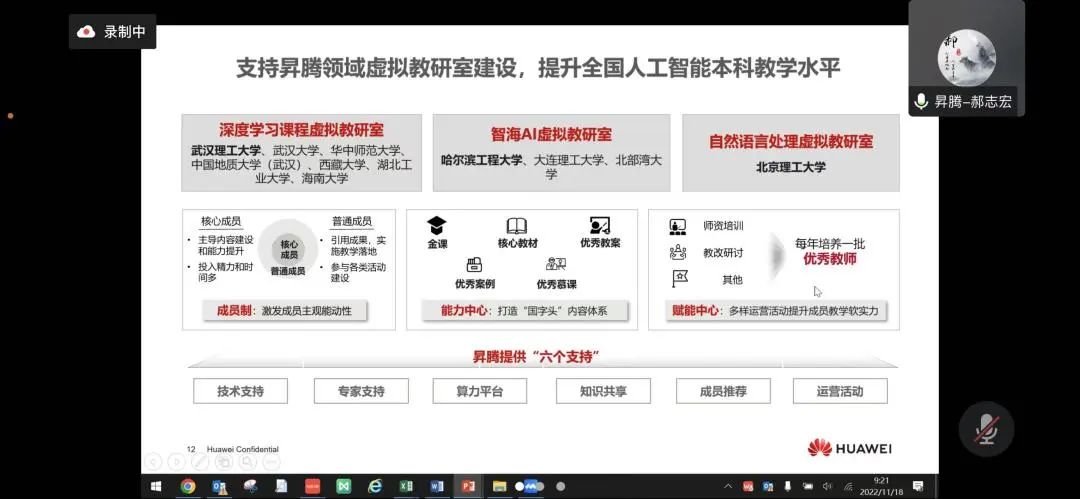Switch to Excel in the taskbar

(x=406, y=487)
